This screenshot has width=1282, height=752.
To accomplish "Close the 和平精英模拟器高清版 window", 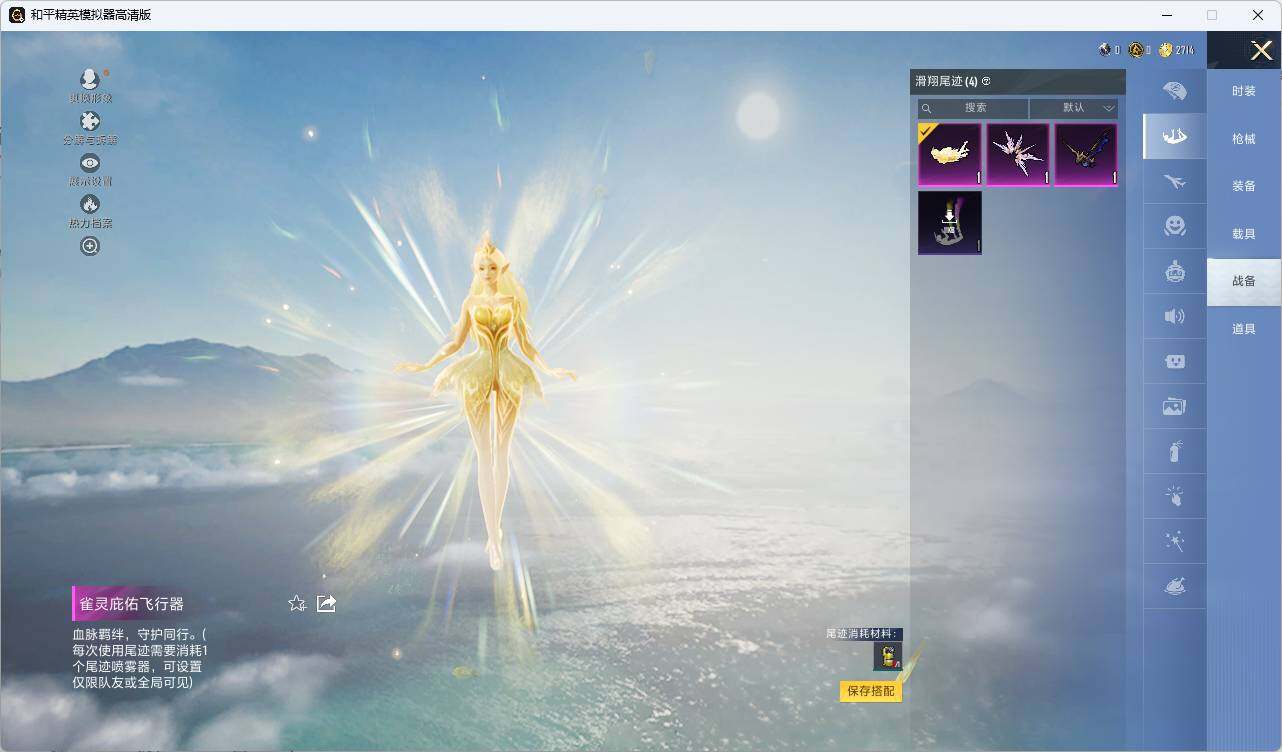I will point(1258,15).
